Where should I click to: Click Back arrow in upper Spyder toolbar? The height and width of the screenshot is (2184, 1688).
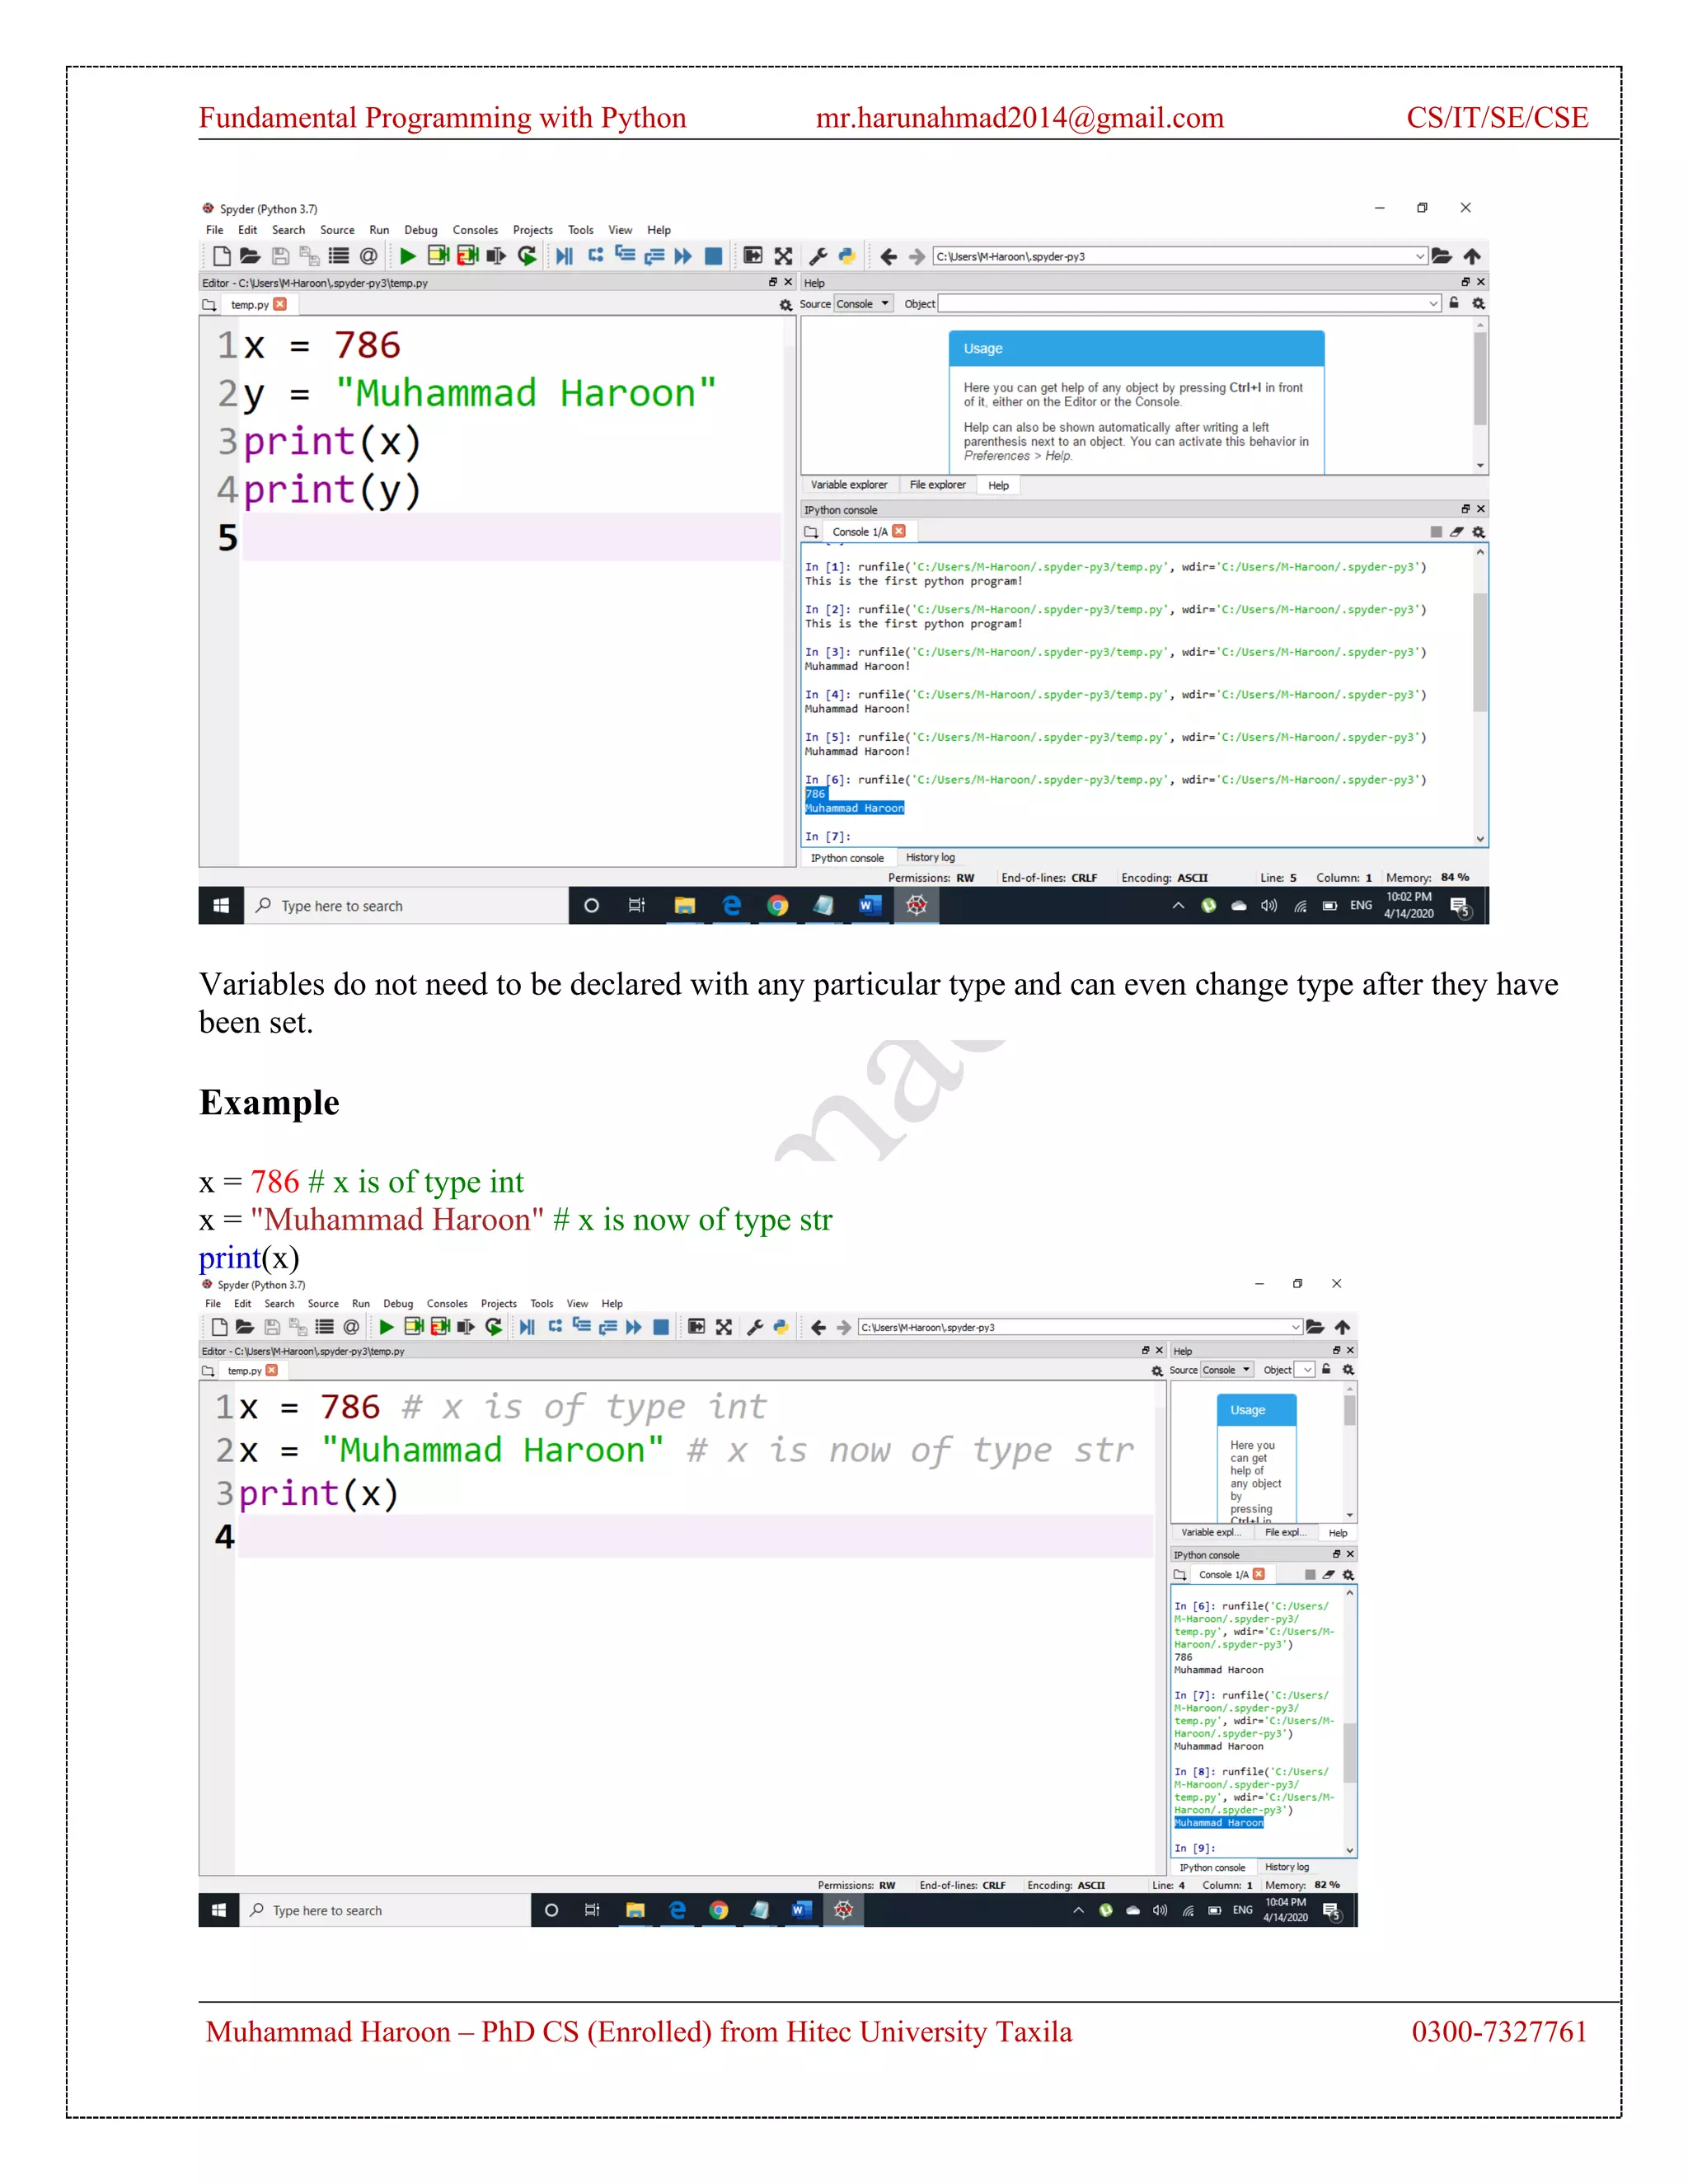[x=888, y=257]
